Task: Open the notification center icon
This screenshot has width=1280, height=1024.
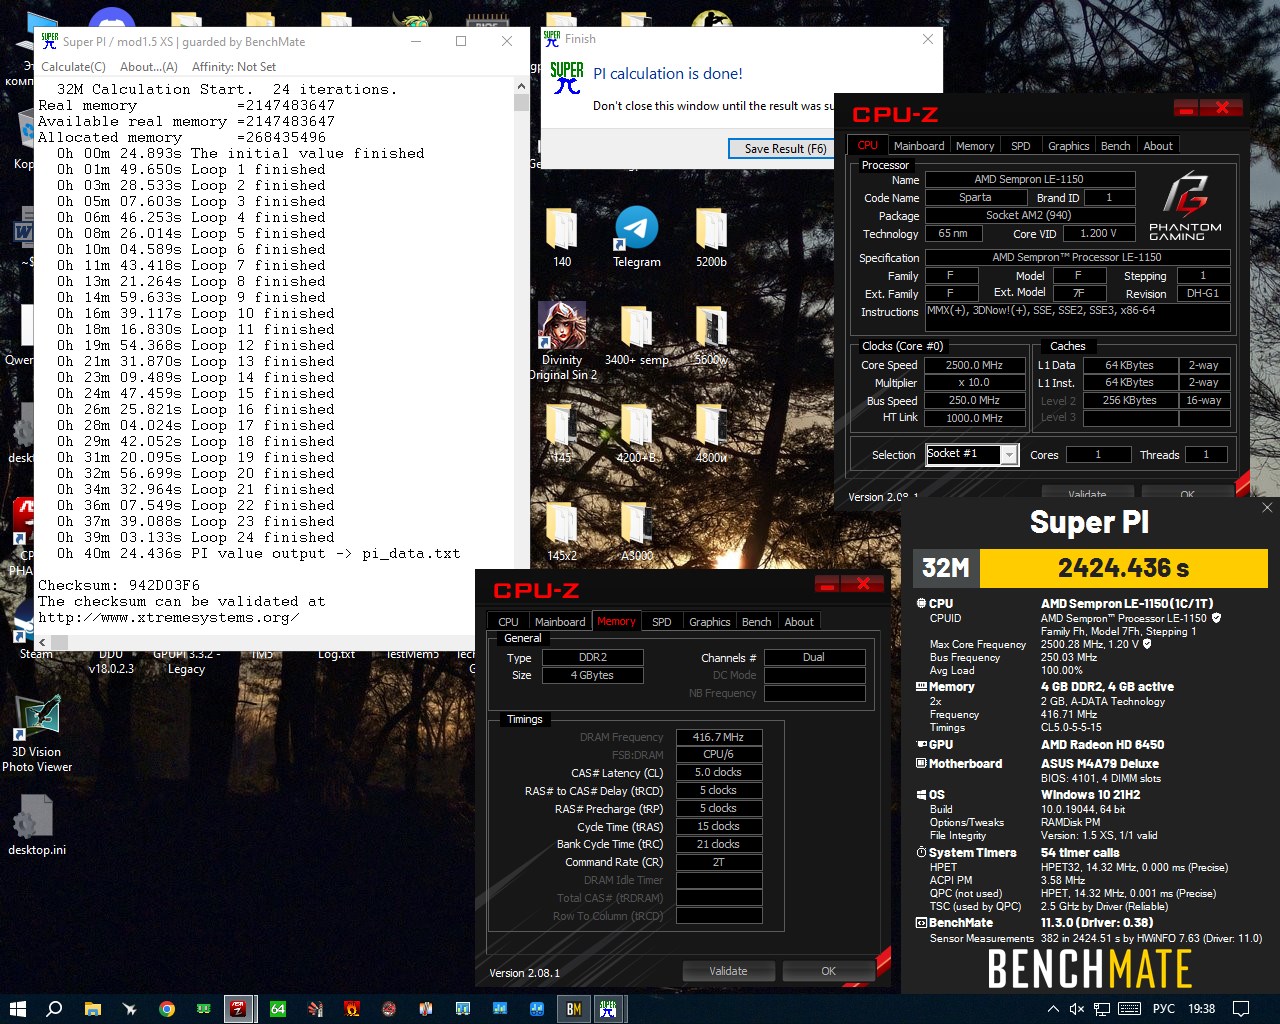Action: point(1241,1008)
